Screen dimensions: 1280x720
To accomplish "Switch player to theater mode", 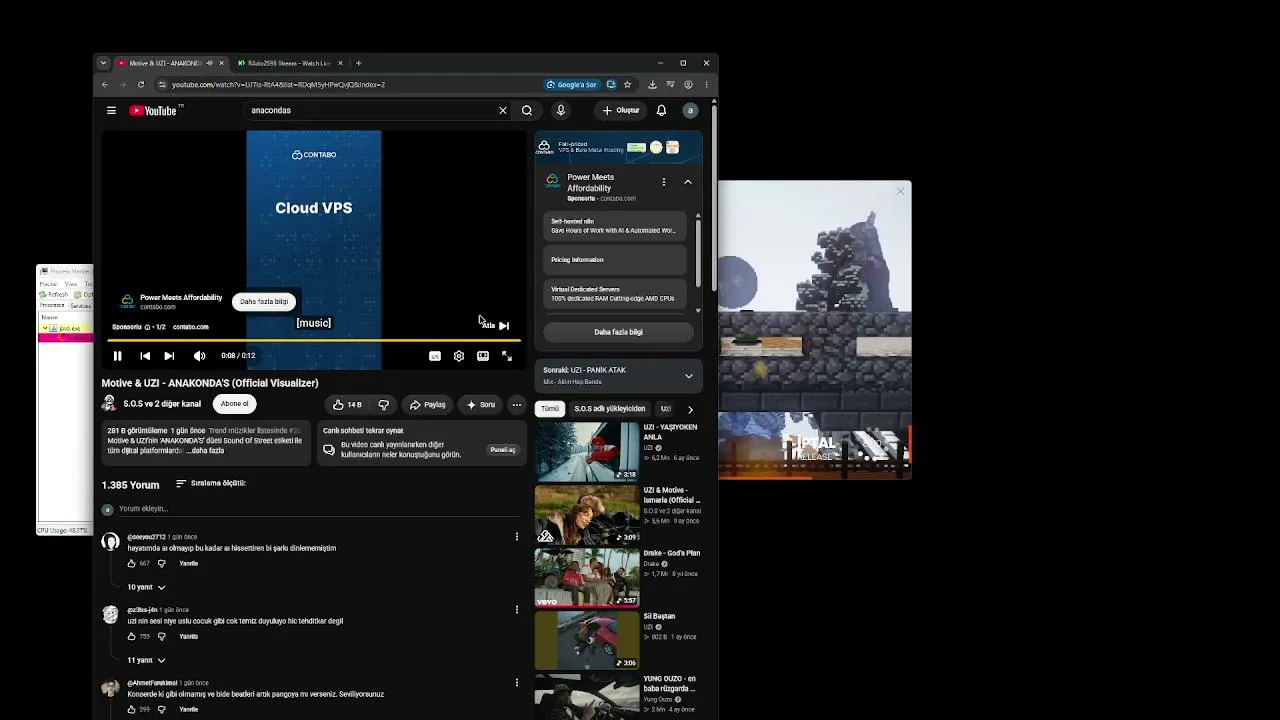I will click(483, 356).
